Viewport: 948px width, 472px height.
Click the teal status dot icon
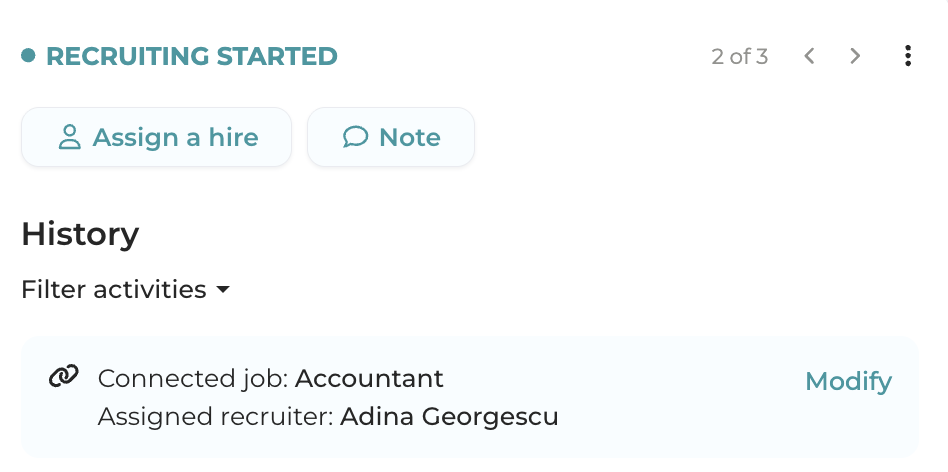pyautogui.click(x=28, y=56)
